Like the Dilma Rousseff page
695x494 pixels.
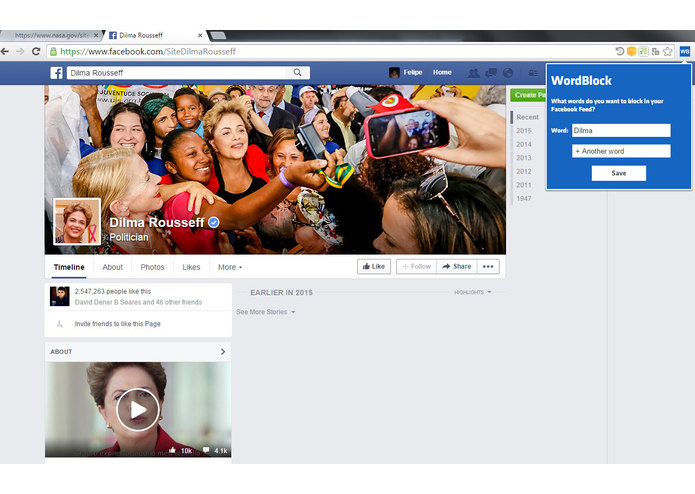click(x=374, y=266)
